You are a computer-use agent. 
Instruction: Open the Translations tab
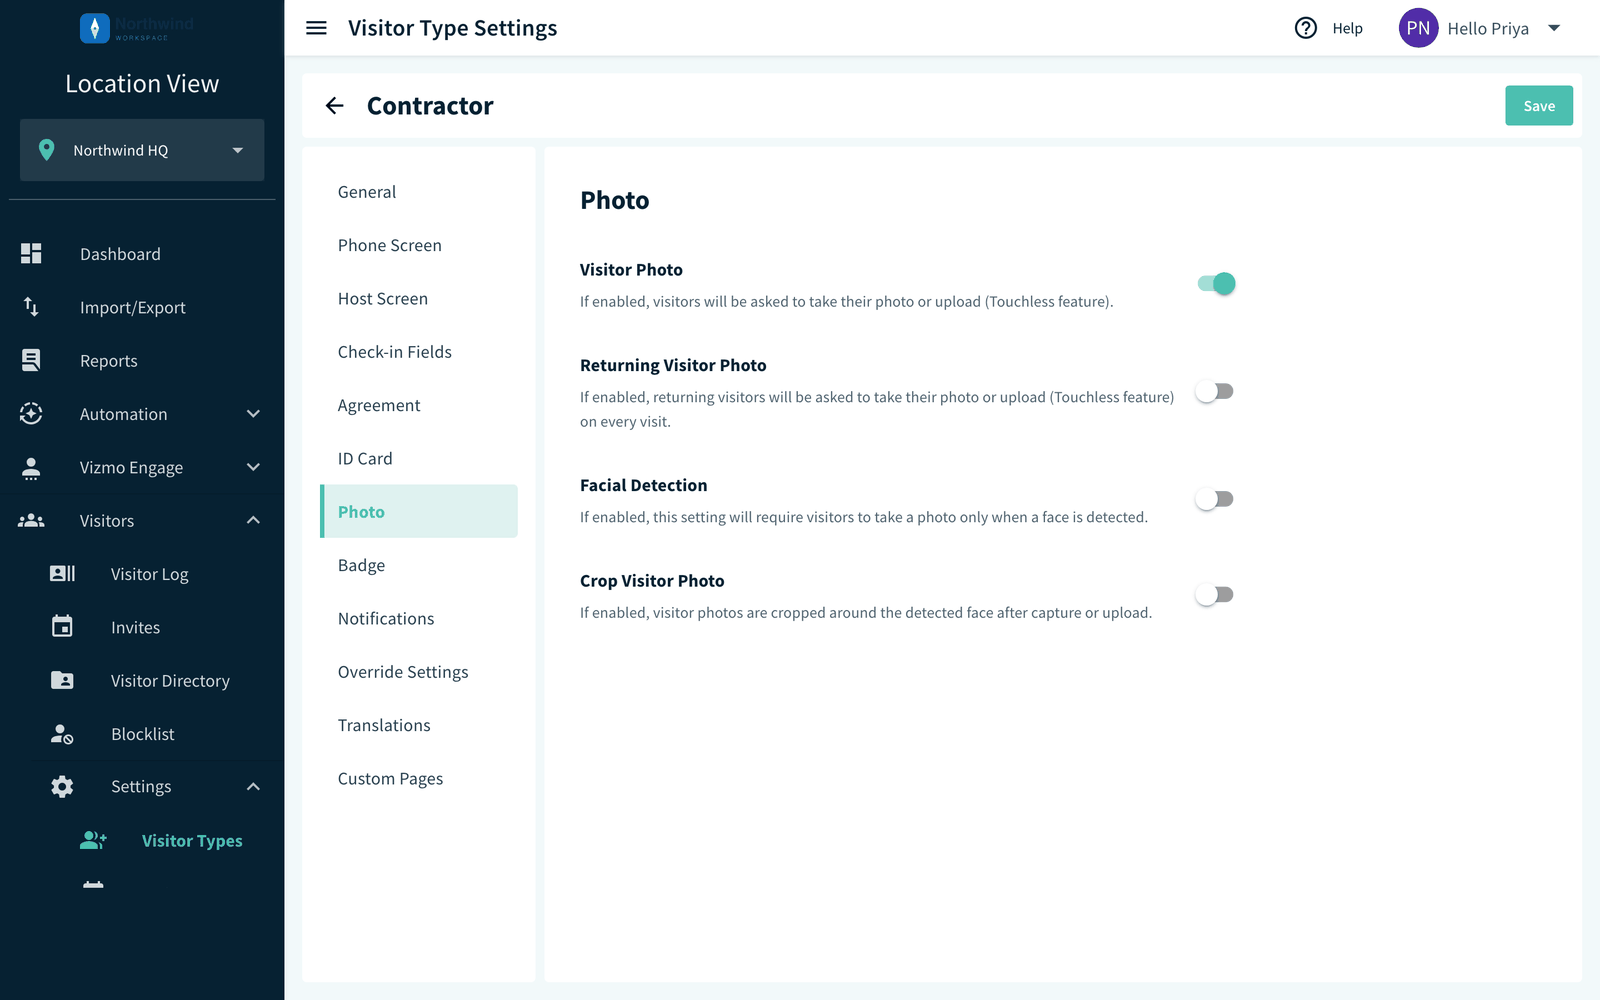coord(419,725)
